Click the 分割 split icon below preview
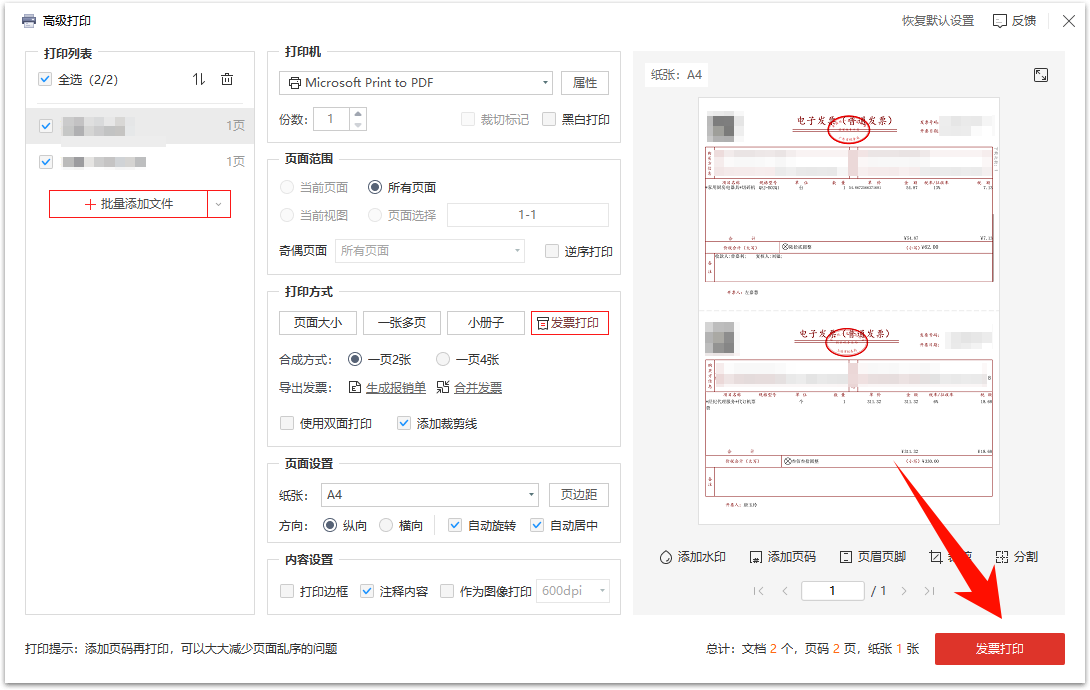Image resolution: width=1090 pixels, height=690 pixels. [1001, 556]
